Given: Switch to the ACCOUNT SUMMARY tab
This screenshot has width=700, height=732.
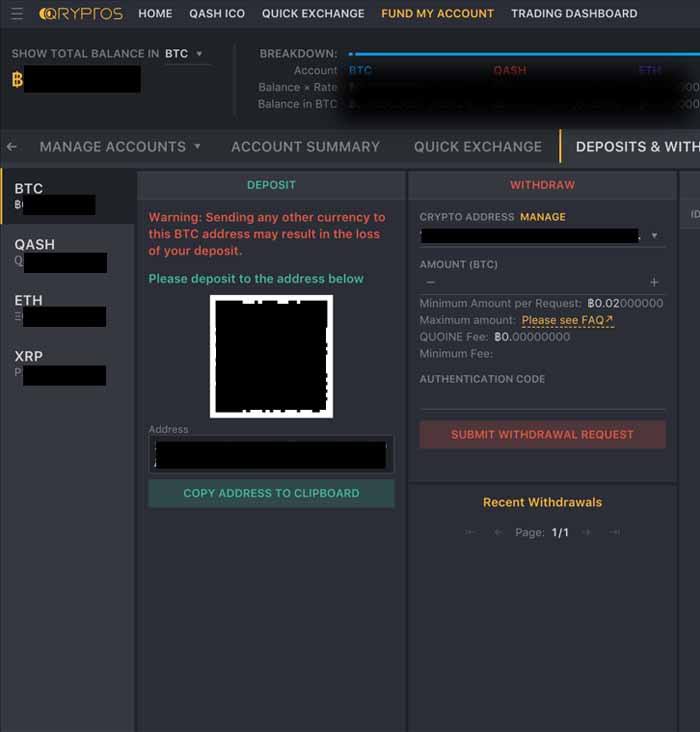Looking at the screenshot, I should click(305, 147).
